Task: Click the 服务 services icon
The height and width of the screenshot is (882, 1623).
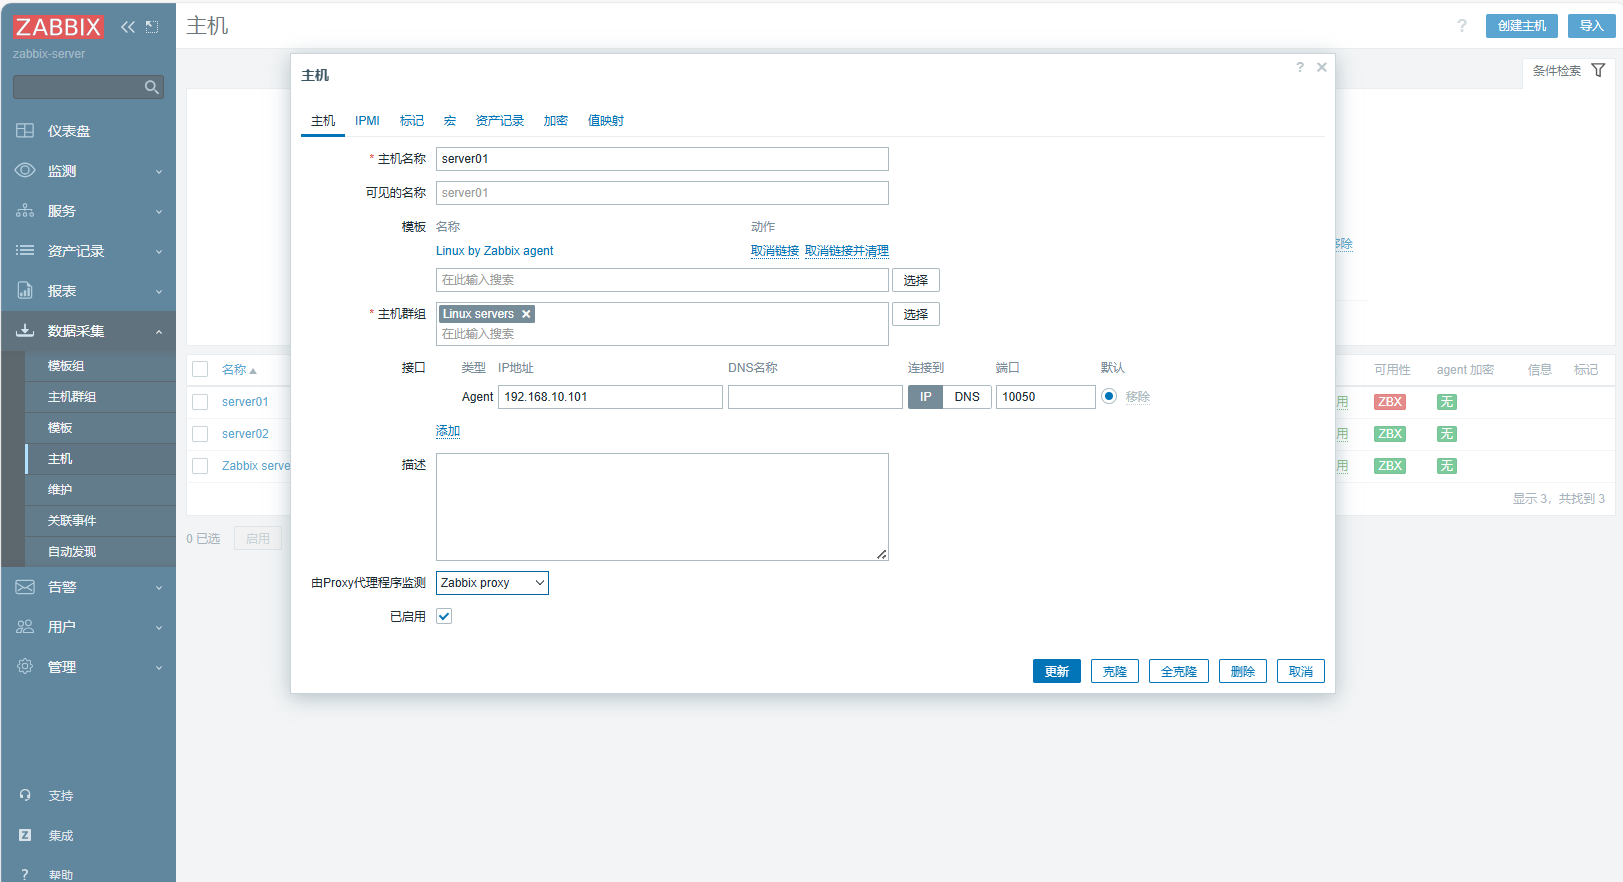Action: click(25, 211)
